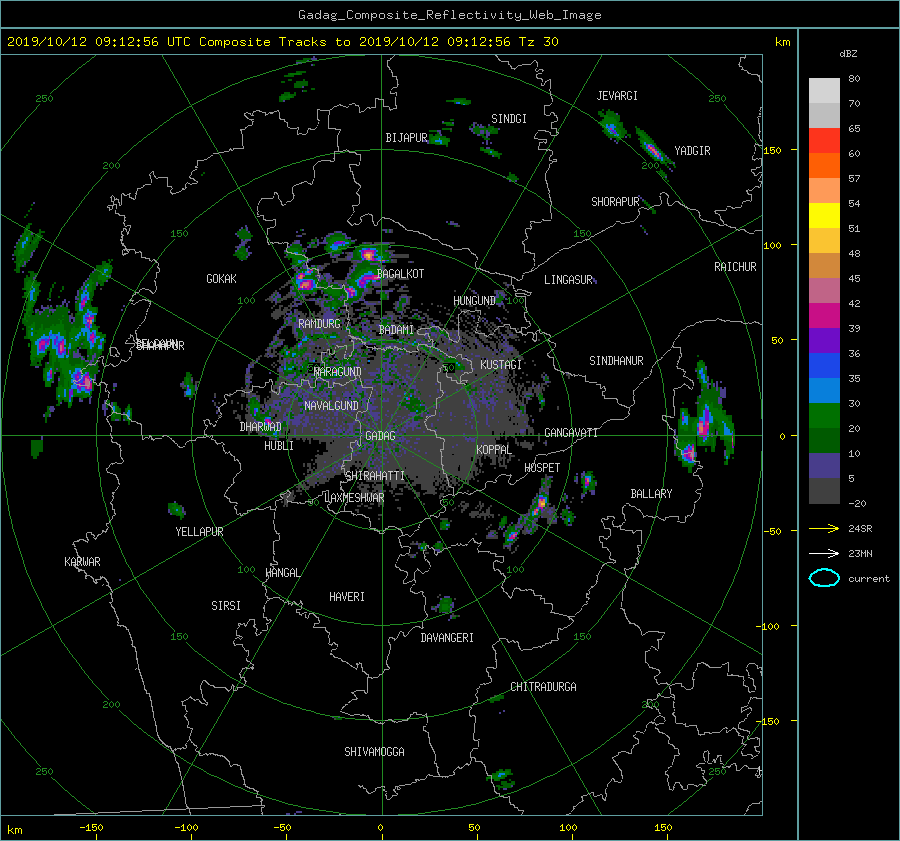
Task: Select the HAVERI label
Action: point(347,598)
